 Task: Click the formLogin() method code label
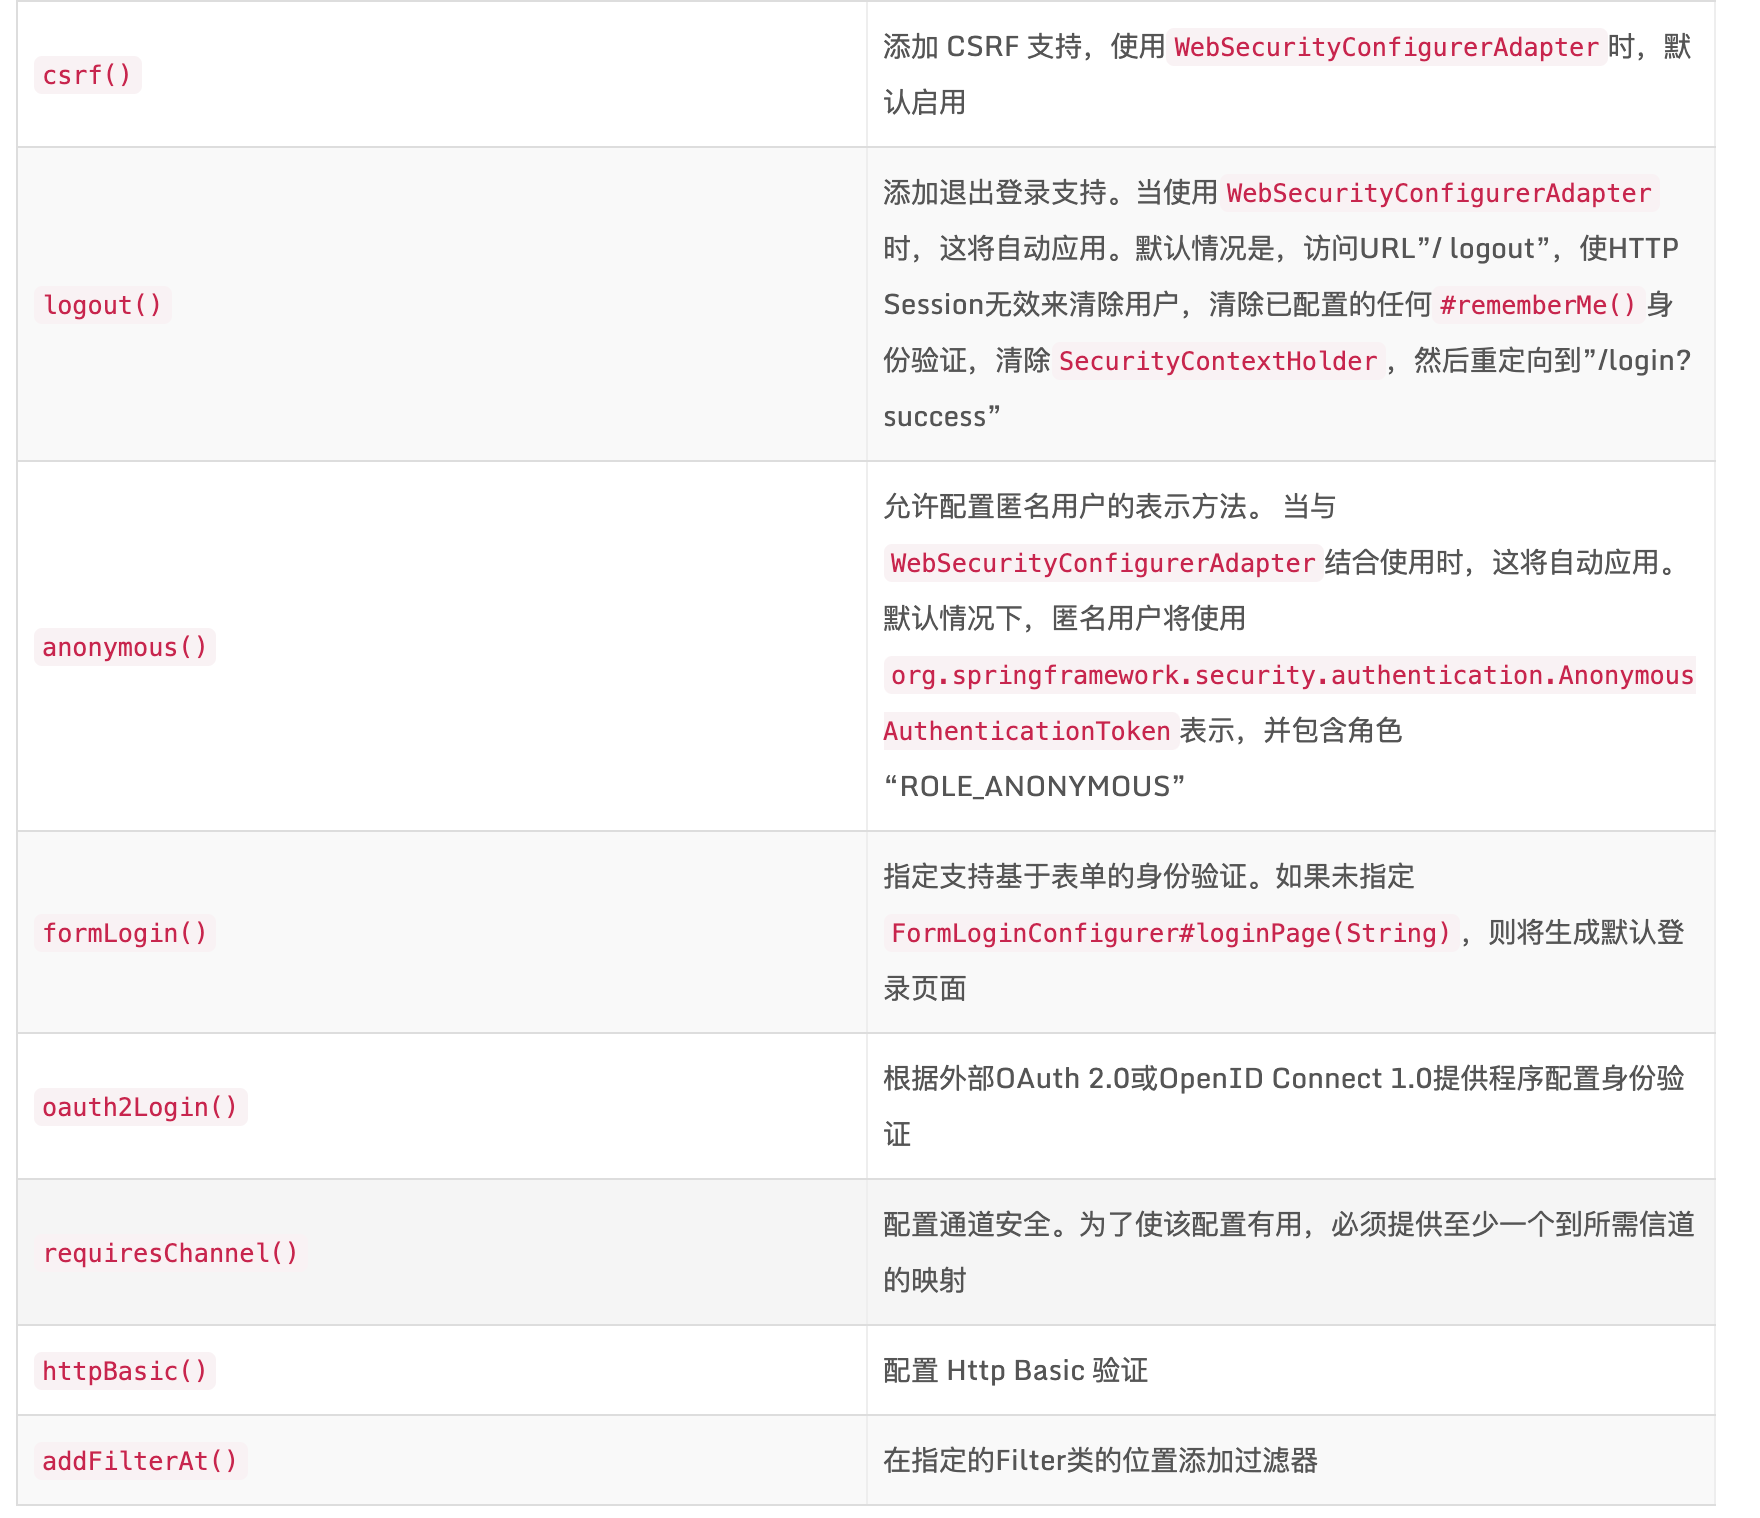pos(125,933)
